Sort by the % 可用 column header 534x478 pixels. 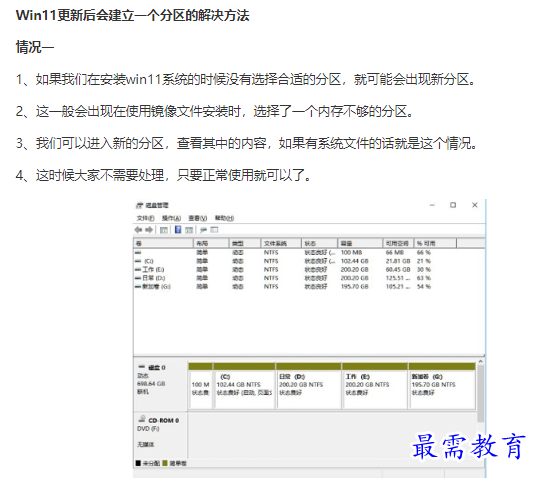[x=435, y=243]
